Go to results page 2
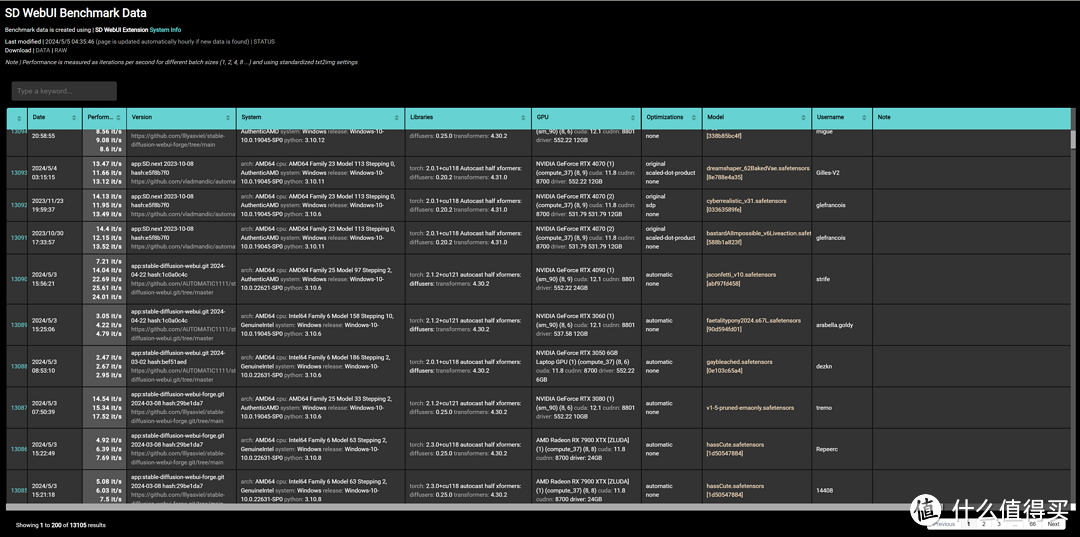This screenshot has height=537, width=1080. tap(983, 524)
